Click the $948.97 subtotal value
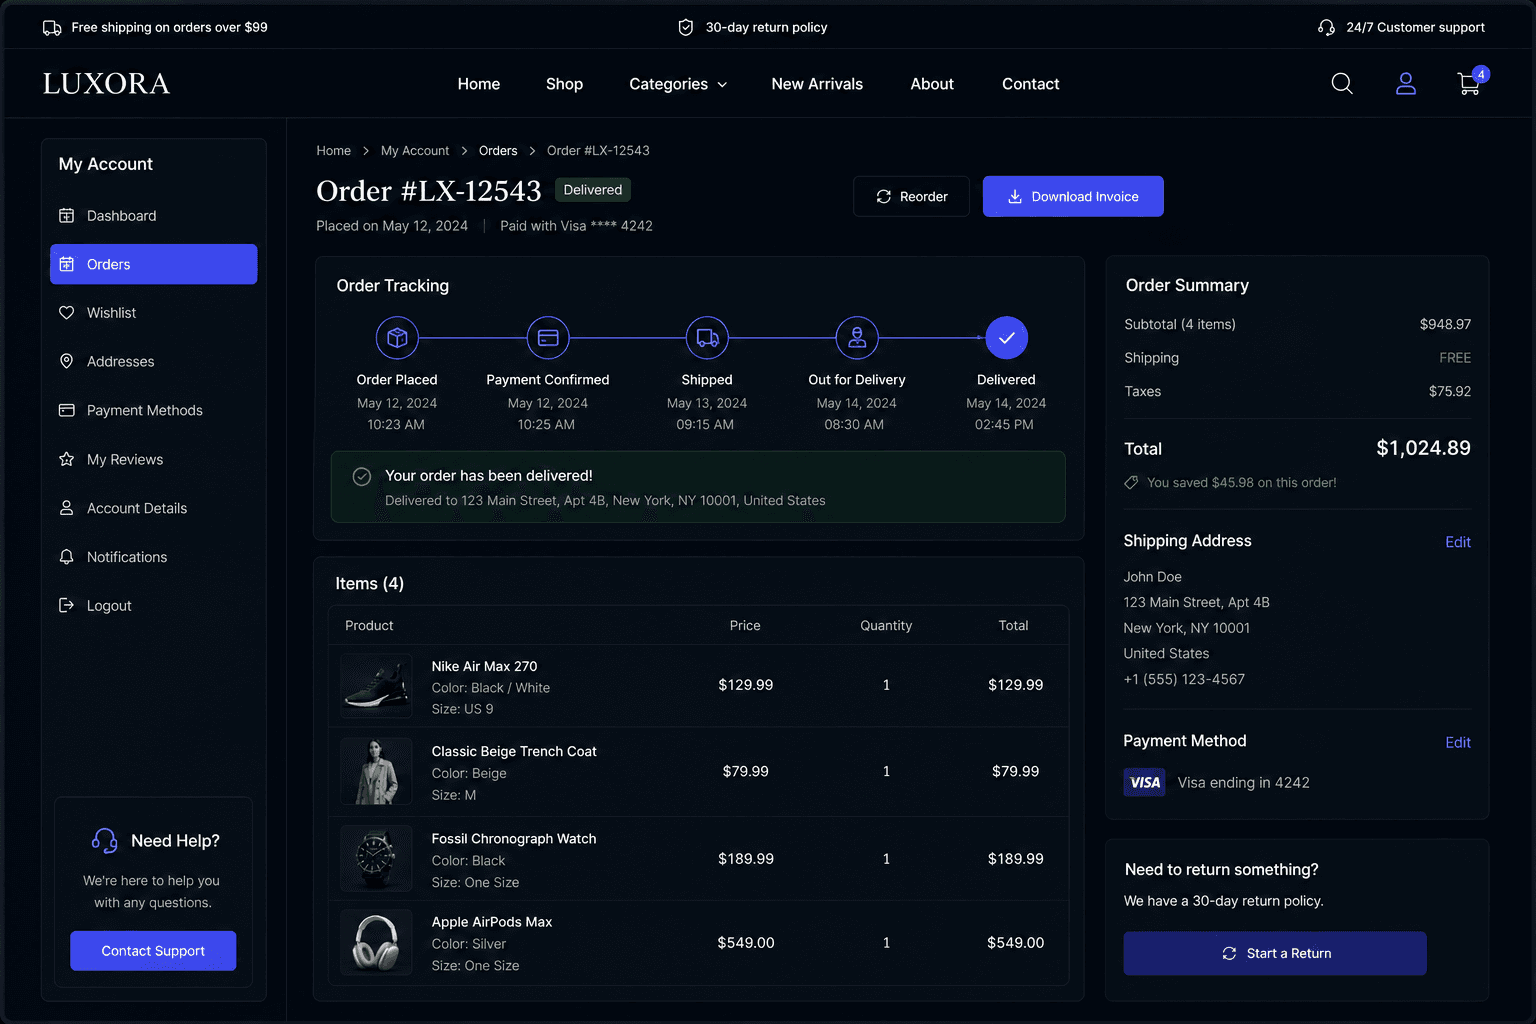1536x1024 pixels. click(1445, 324)
